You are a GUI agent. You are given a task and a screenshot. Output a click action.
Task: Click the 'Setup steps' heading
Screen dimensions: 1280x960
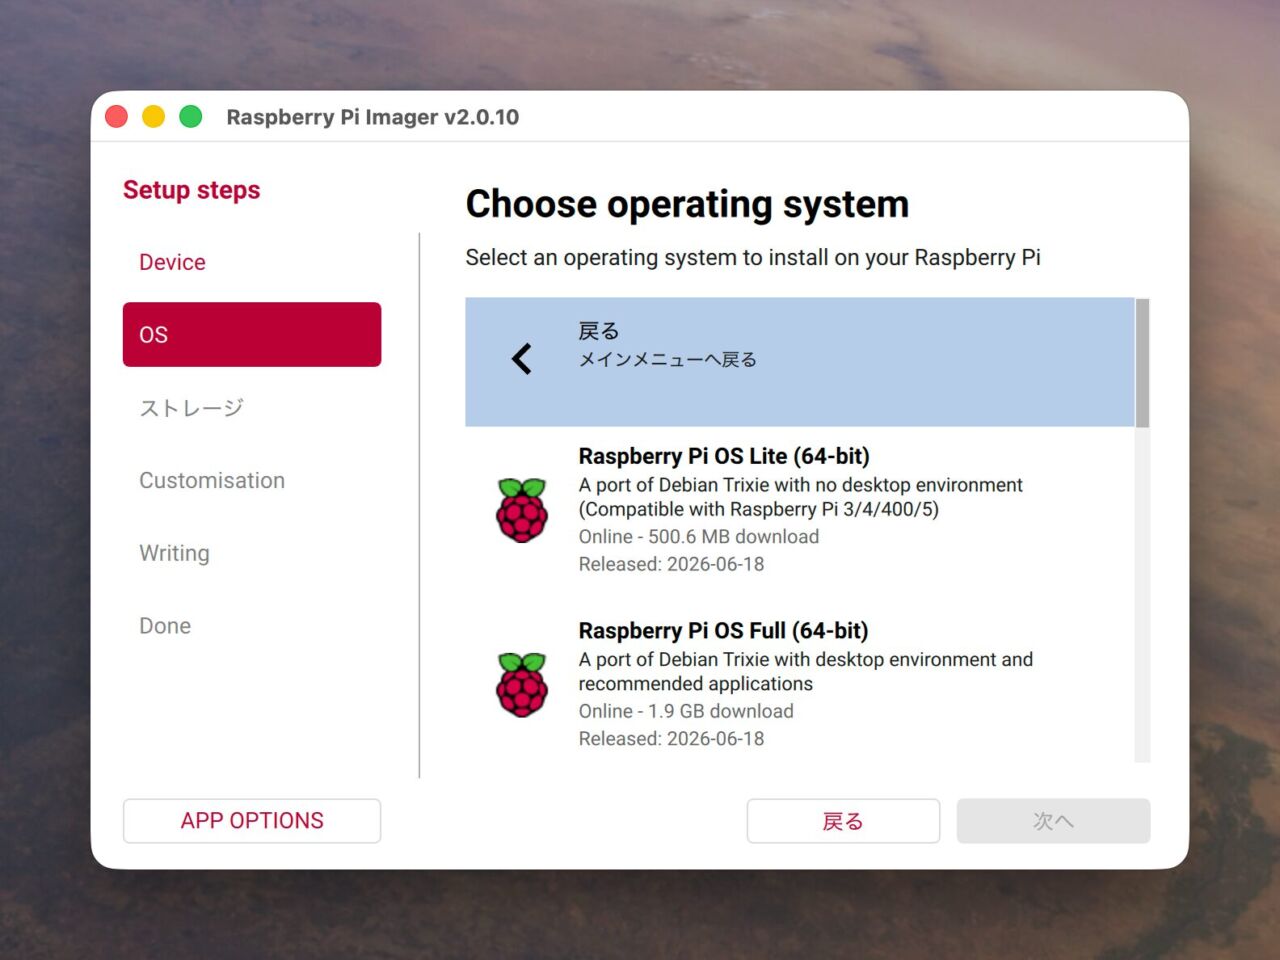click(191, 190)
